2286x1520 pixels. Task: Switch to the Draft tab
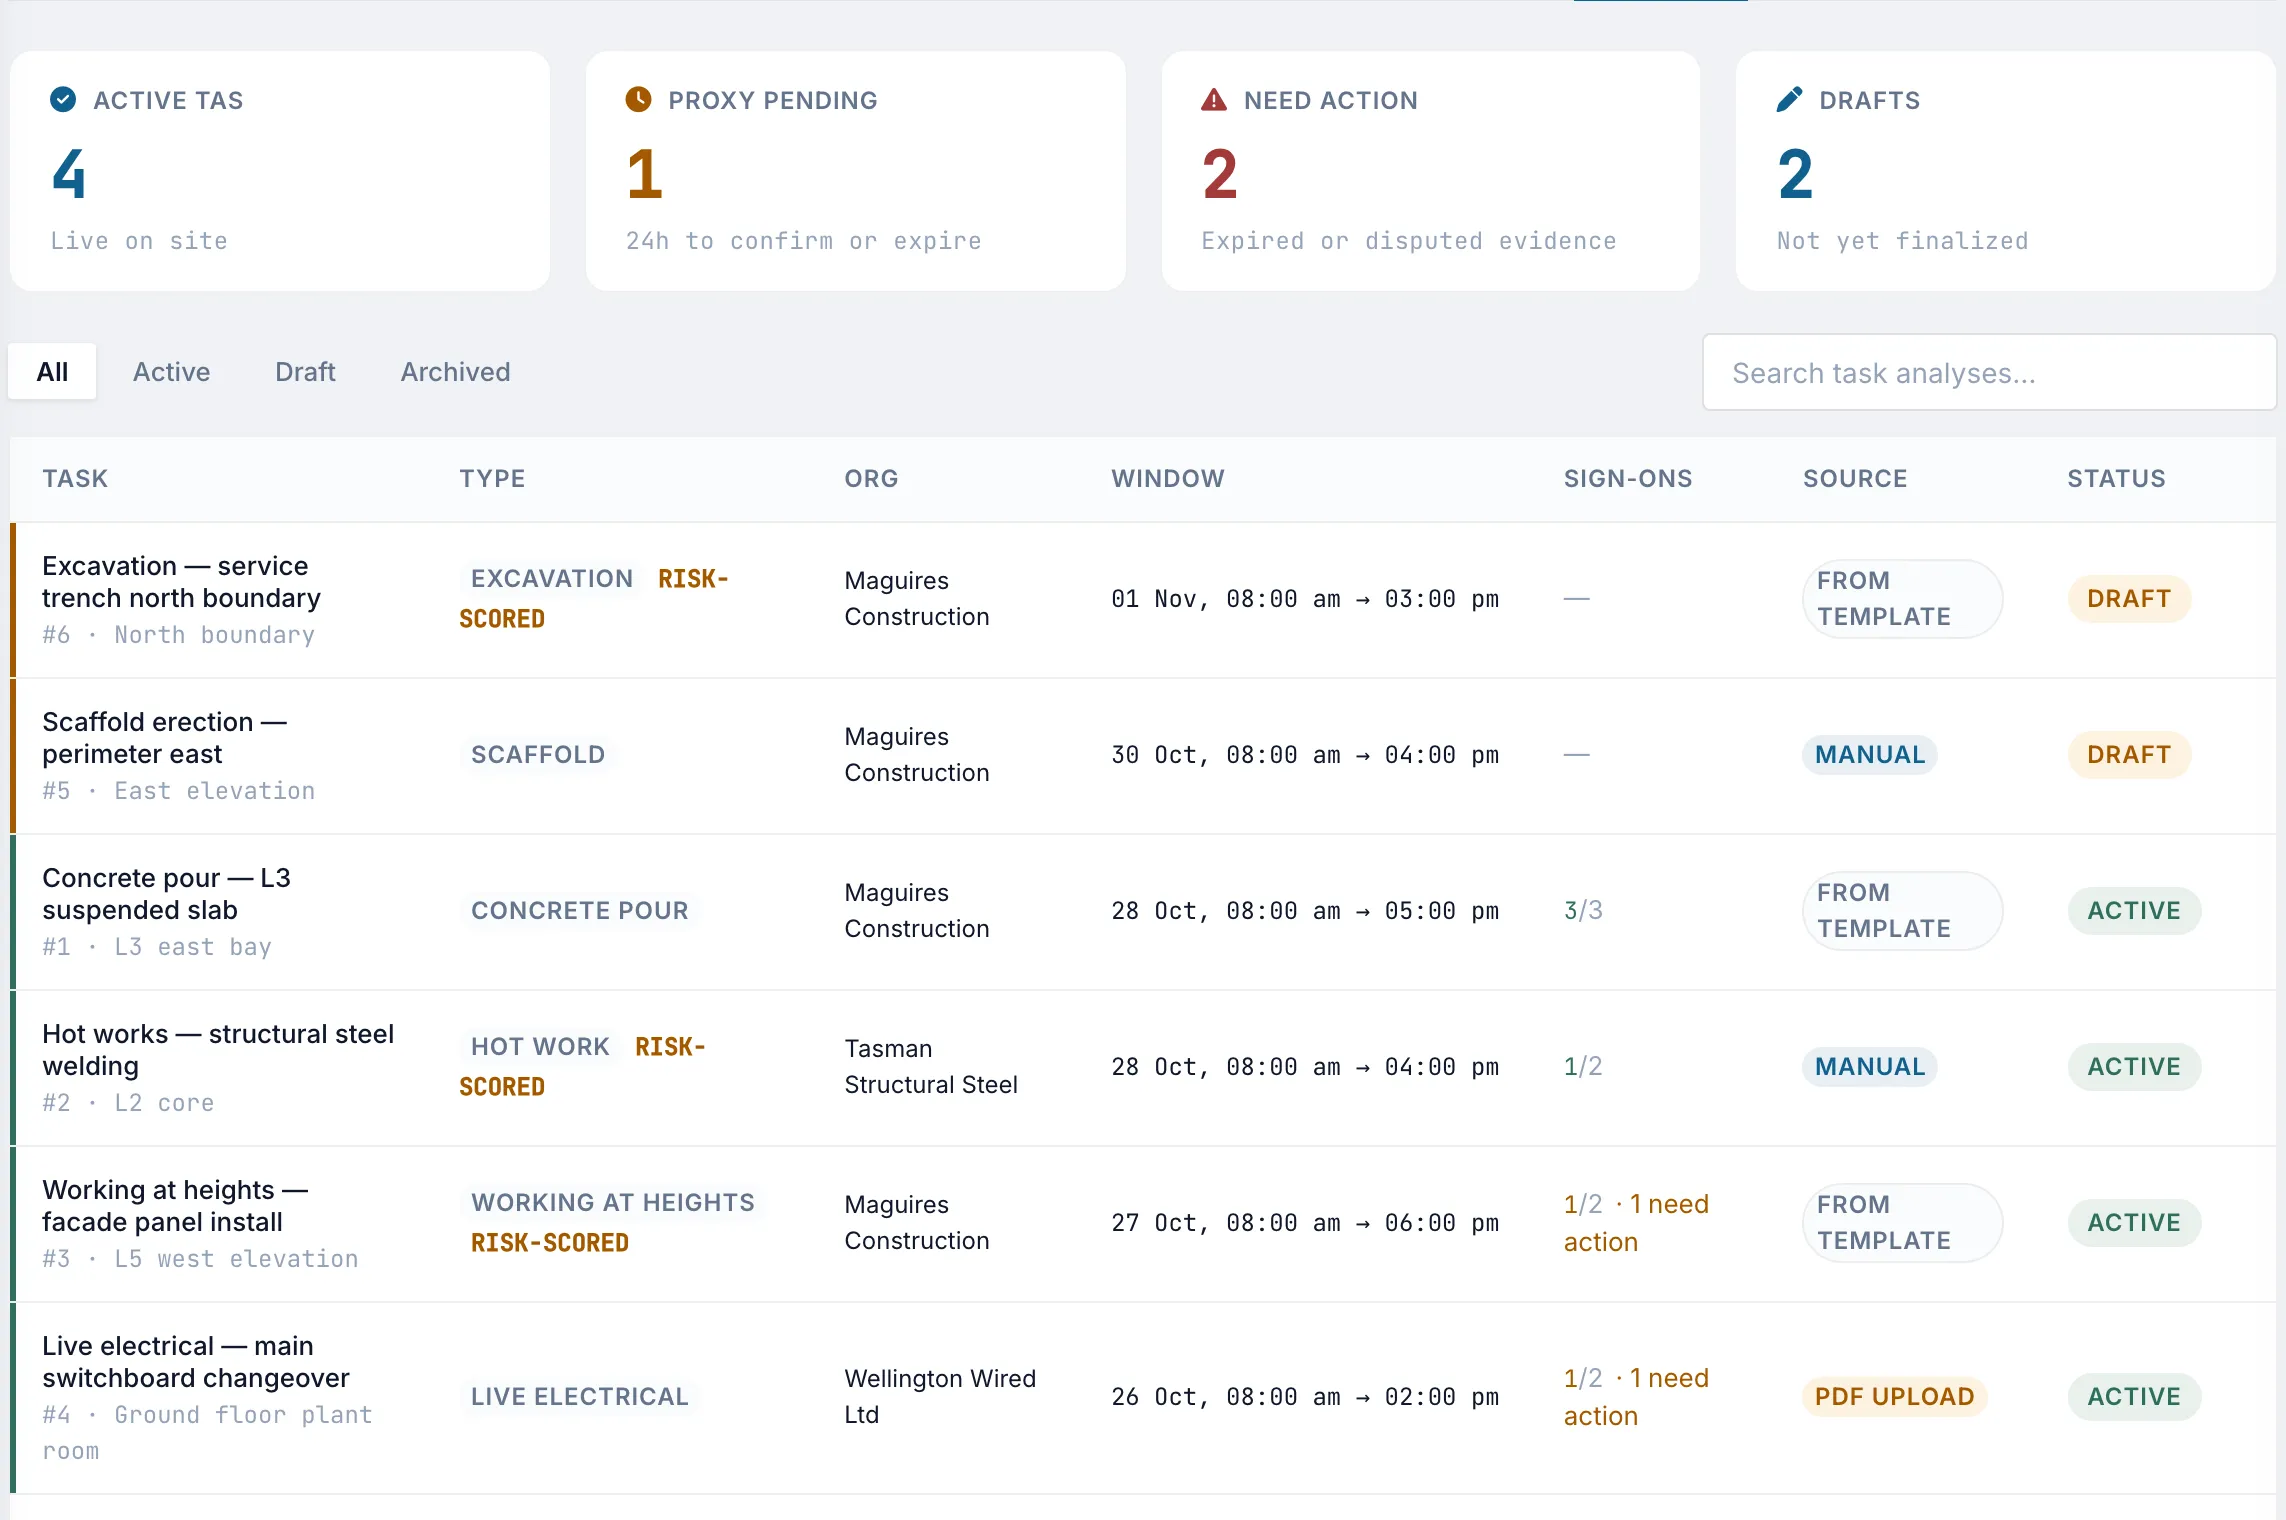[305, 372]
